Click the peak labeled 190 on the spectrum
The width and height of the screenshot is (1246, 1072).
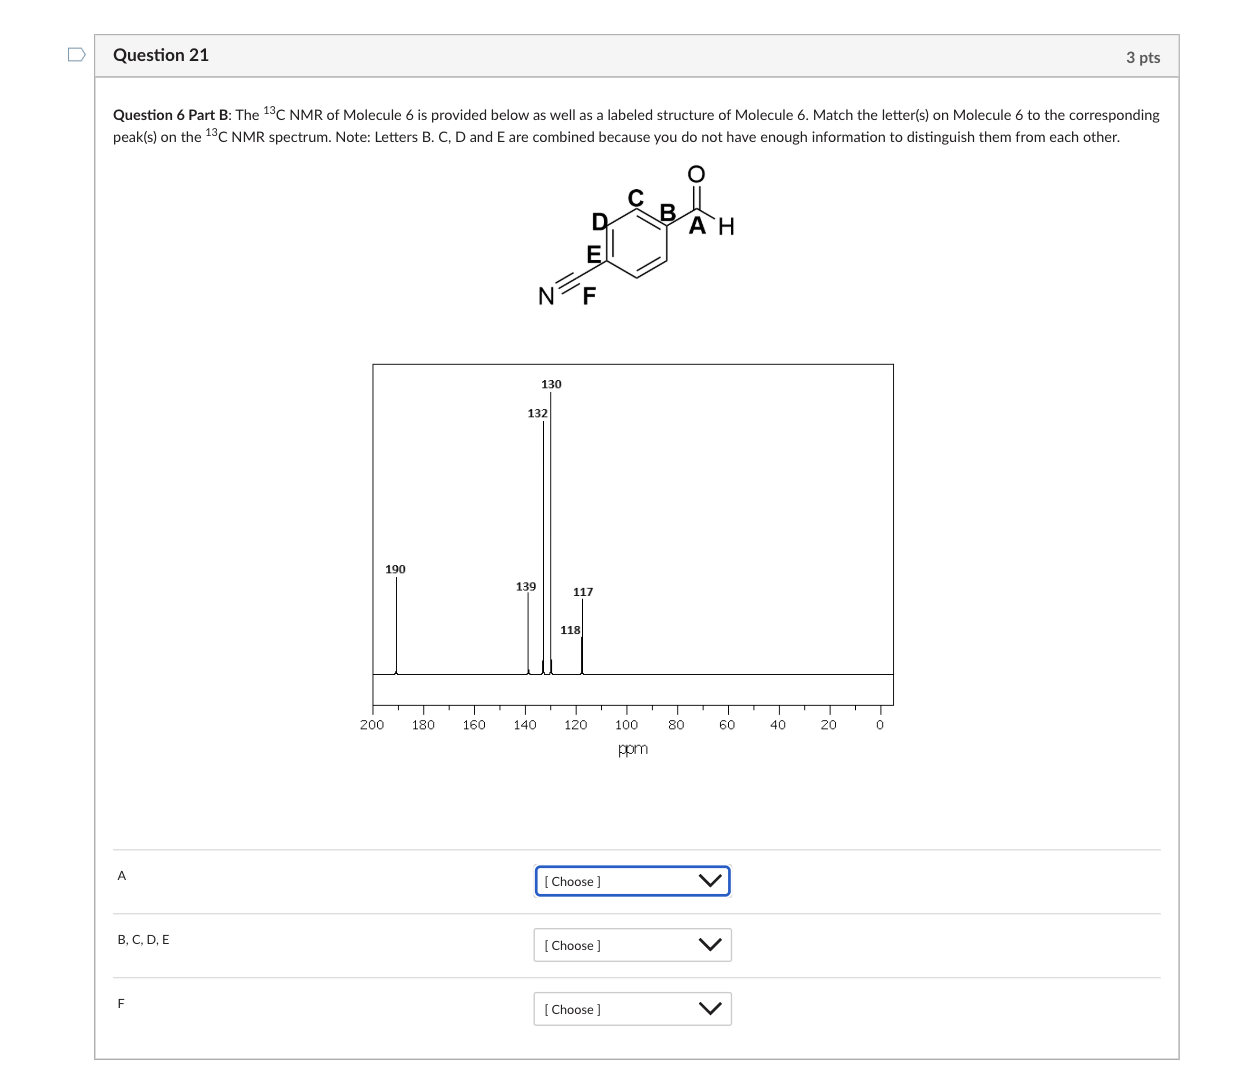tap(396, 620)
